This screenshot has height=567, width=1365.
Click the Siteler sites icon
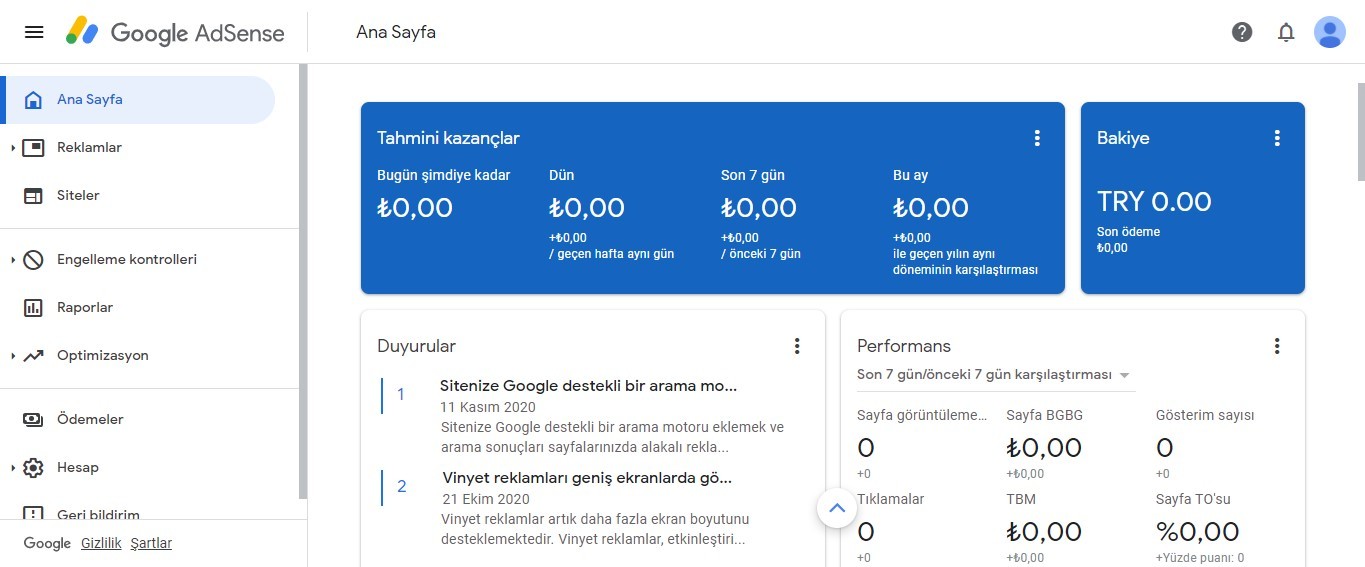point(33,196)
